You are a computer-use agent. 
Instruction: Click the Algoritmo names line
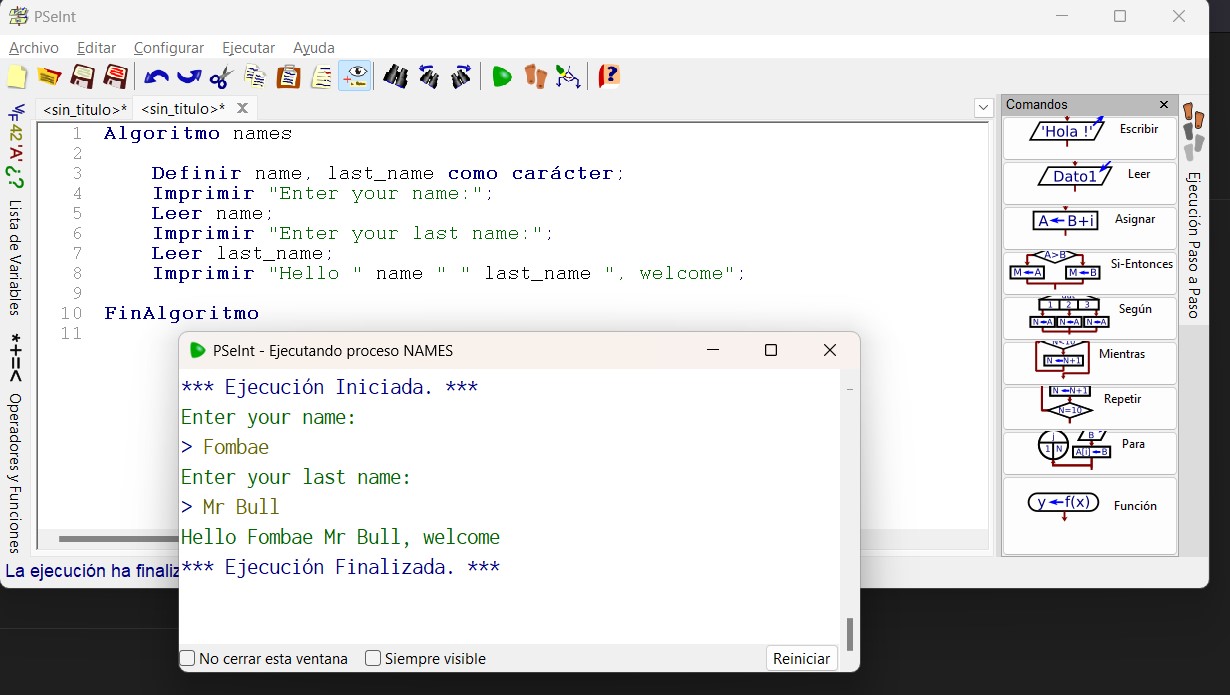coord(198,133)
